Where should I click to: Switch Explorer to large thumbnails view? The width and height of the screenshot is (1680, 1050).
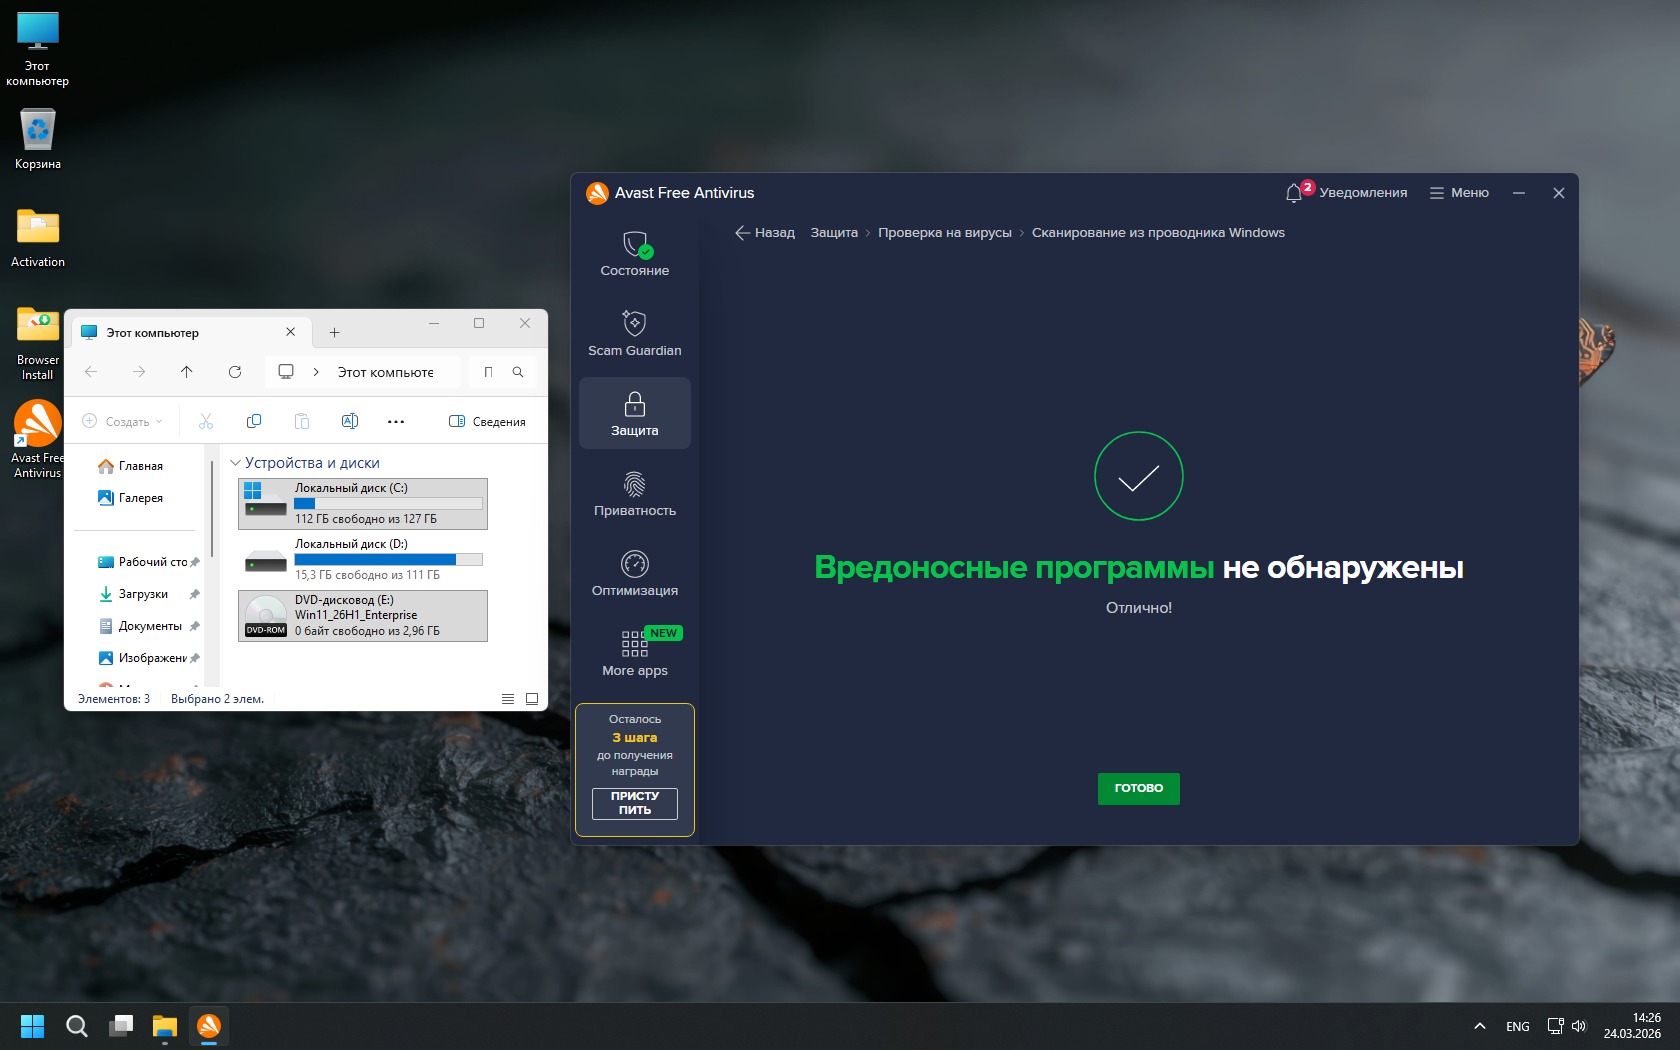[x=532, y=699]
